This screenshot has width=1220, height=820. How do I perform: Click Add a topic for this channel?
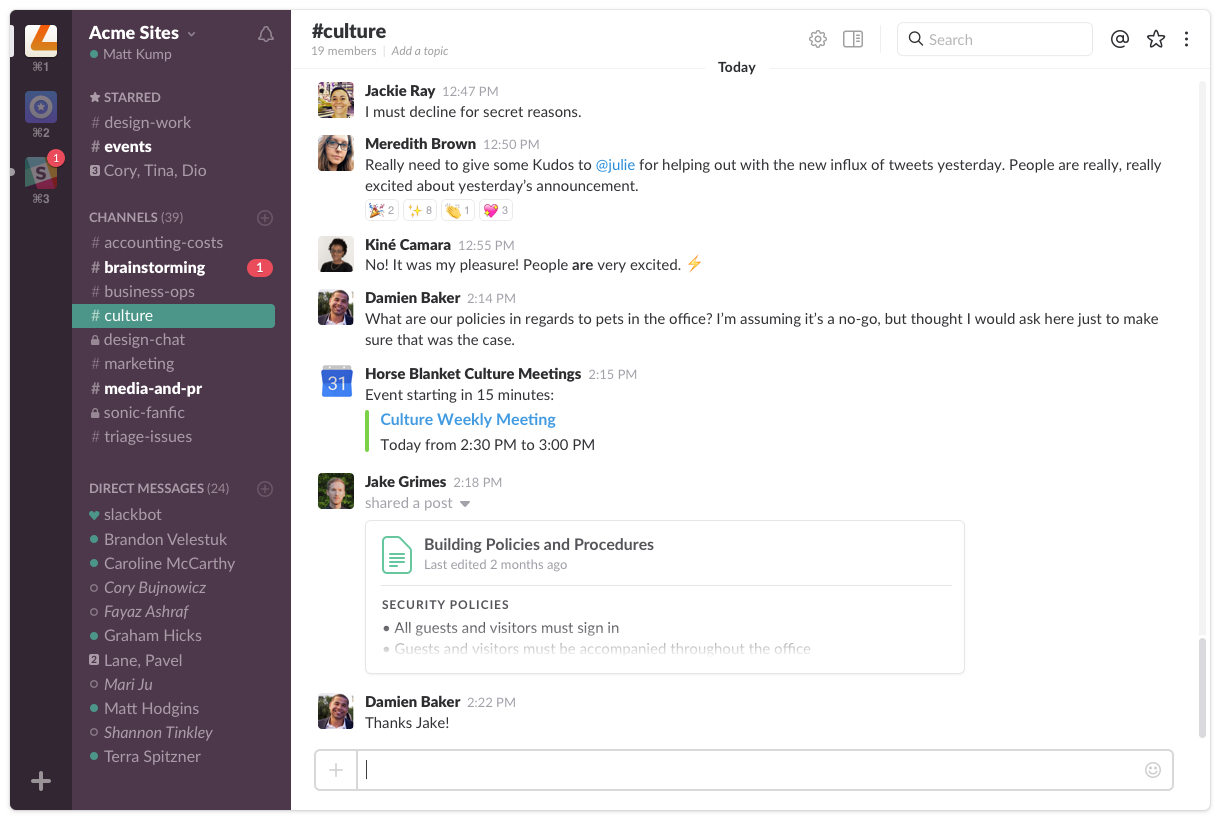point(420,51)
